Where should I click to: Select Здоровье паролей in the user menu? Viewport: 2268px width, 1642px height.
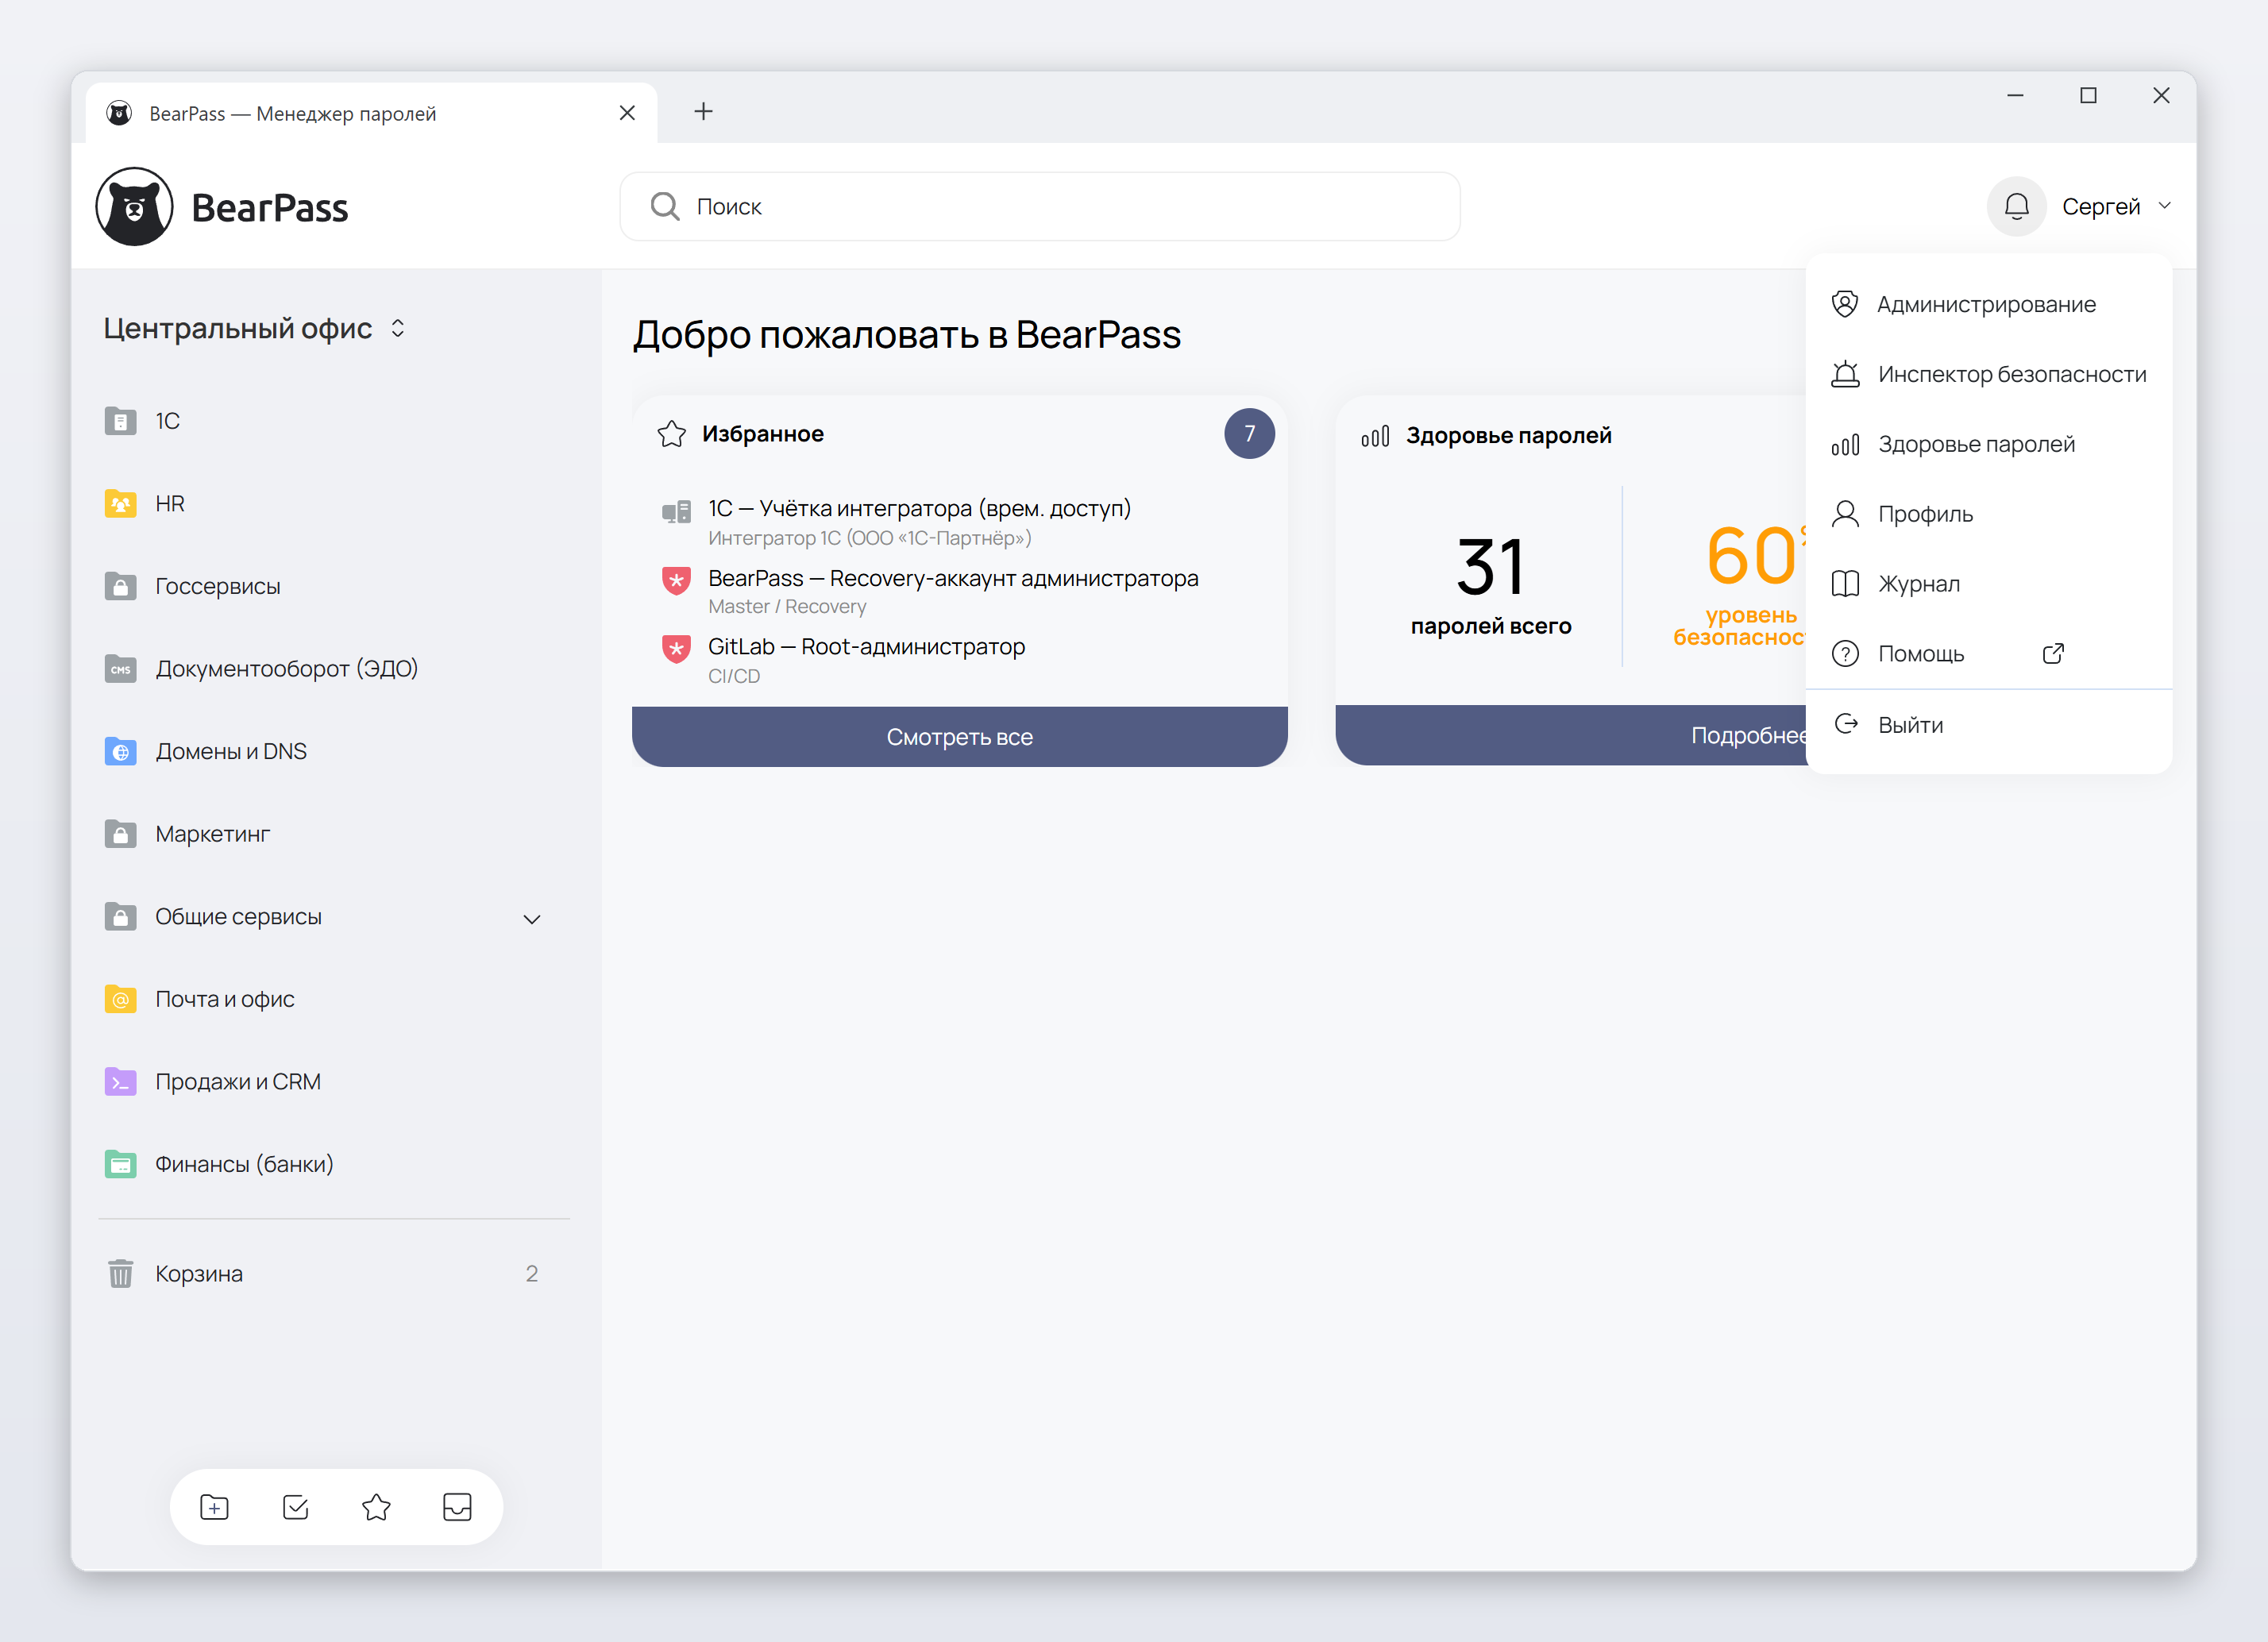pyautogui.click(x=1989, y=444)
